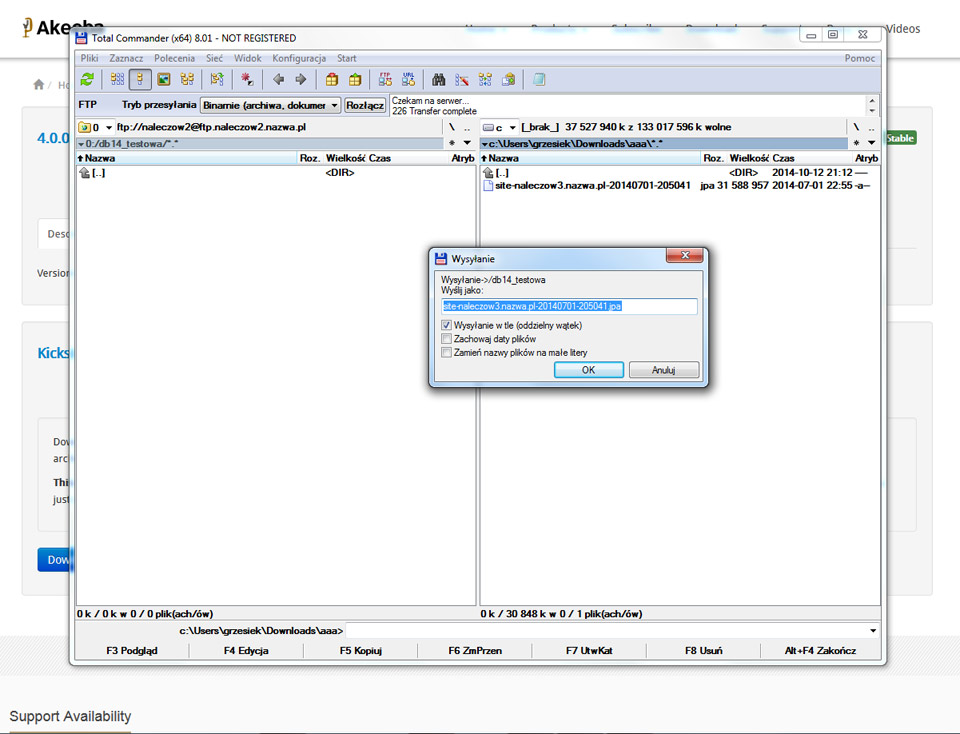Screen dimensions: 960x734
Task: Click the right panel favorites asterisk button
Action: tap(856, 143)
